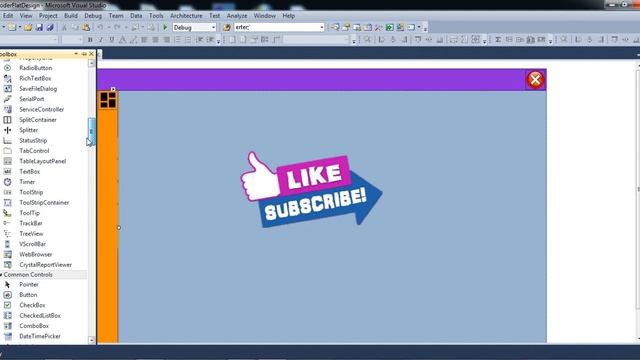
Task: Open Find in Files toolbar icon
Action: (x=227, y=27)
